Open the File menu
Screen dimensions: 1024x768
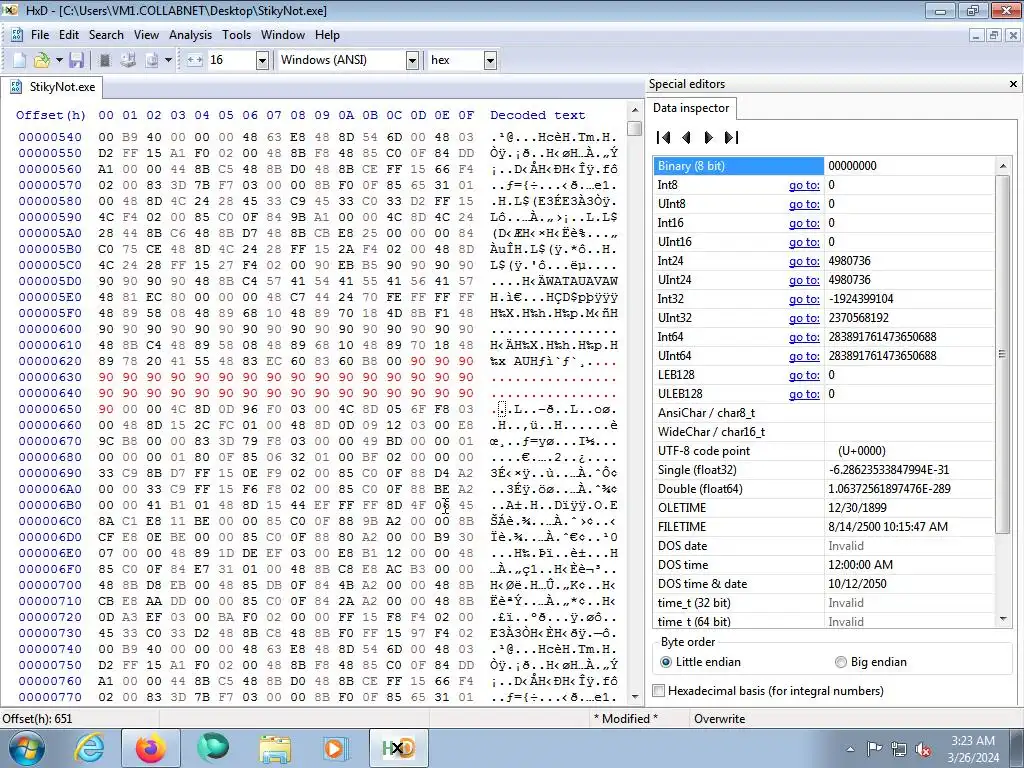tap(40, 35)
